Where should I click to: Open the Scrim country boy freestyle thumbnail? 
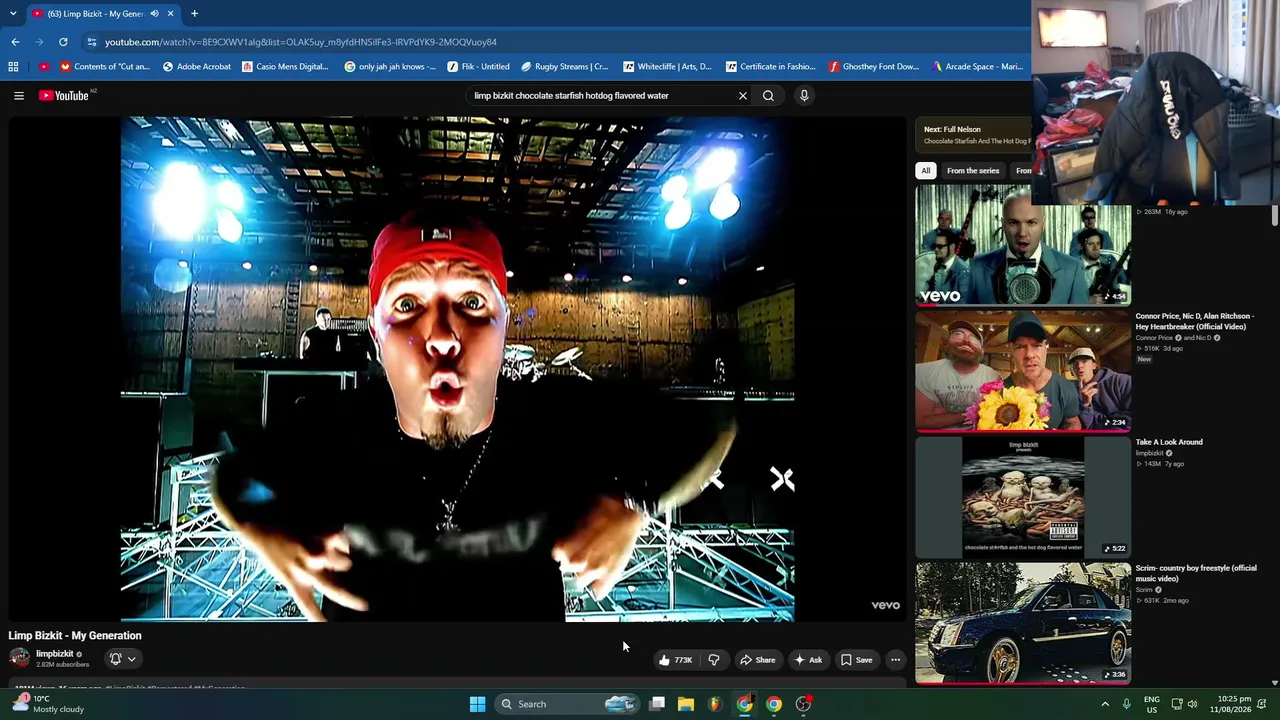point(1023,622)
